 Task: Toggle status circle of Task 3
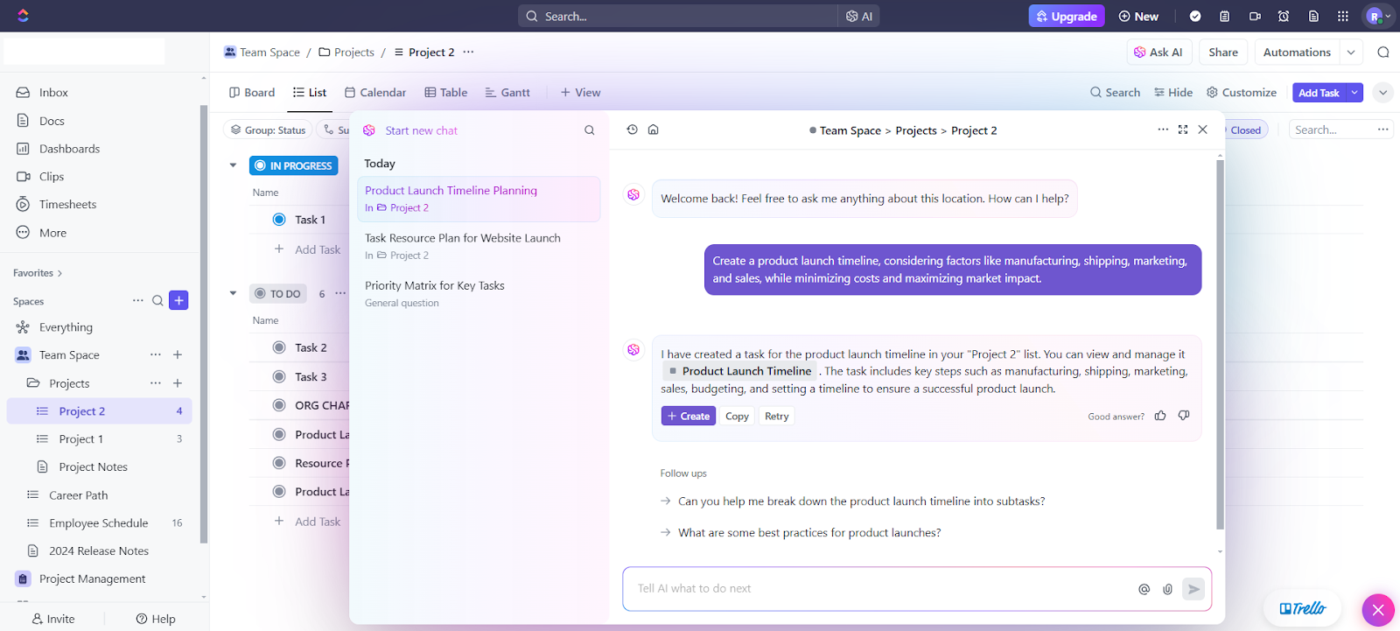pos(279,377)
